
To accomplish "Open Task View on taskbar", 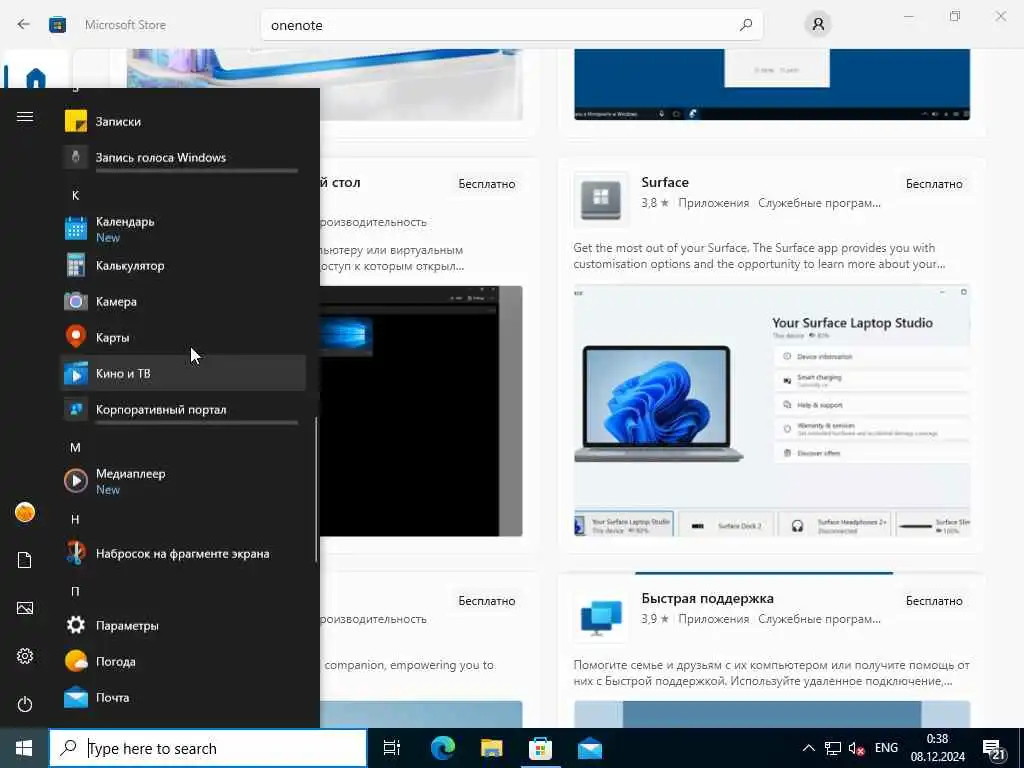I will tap(392, 748).
